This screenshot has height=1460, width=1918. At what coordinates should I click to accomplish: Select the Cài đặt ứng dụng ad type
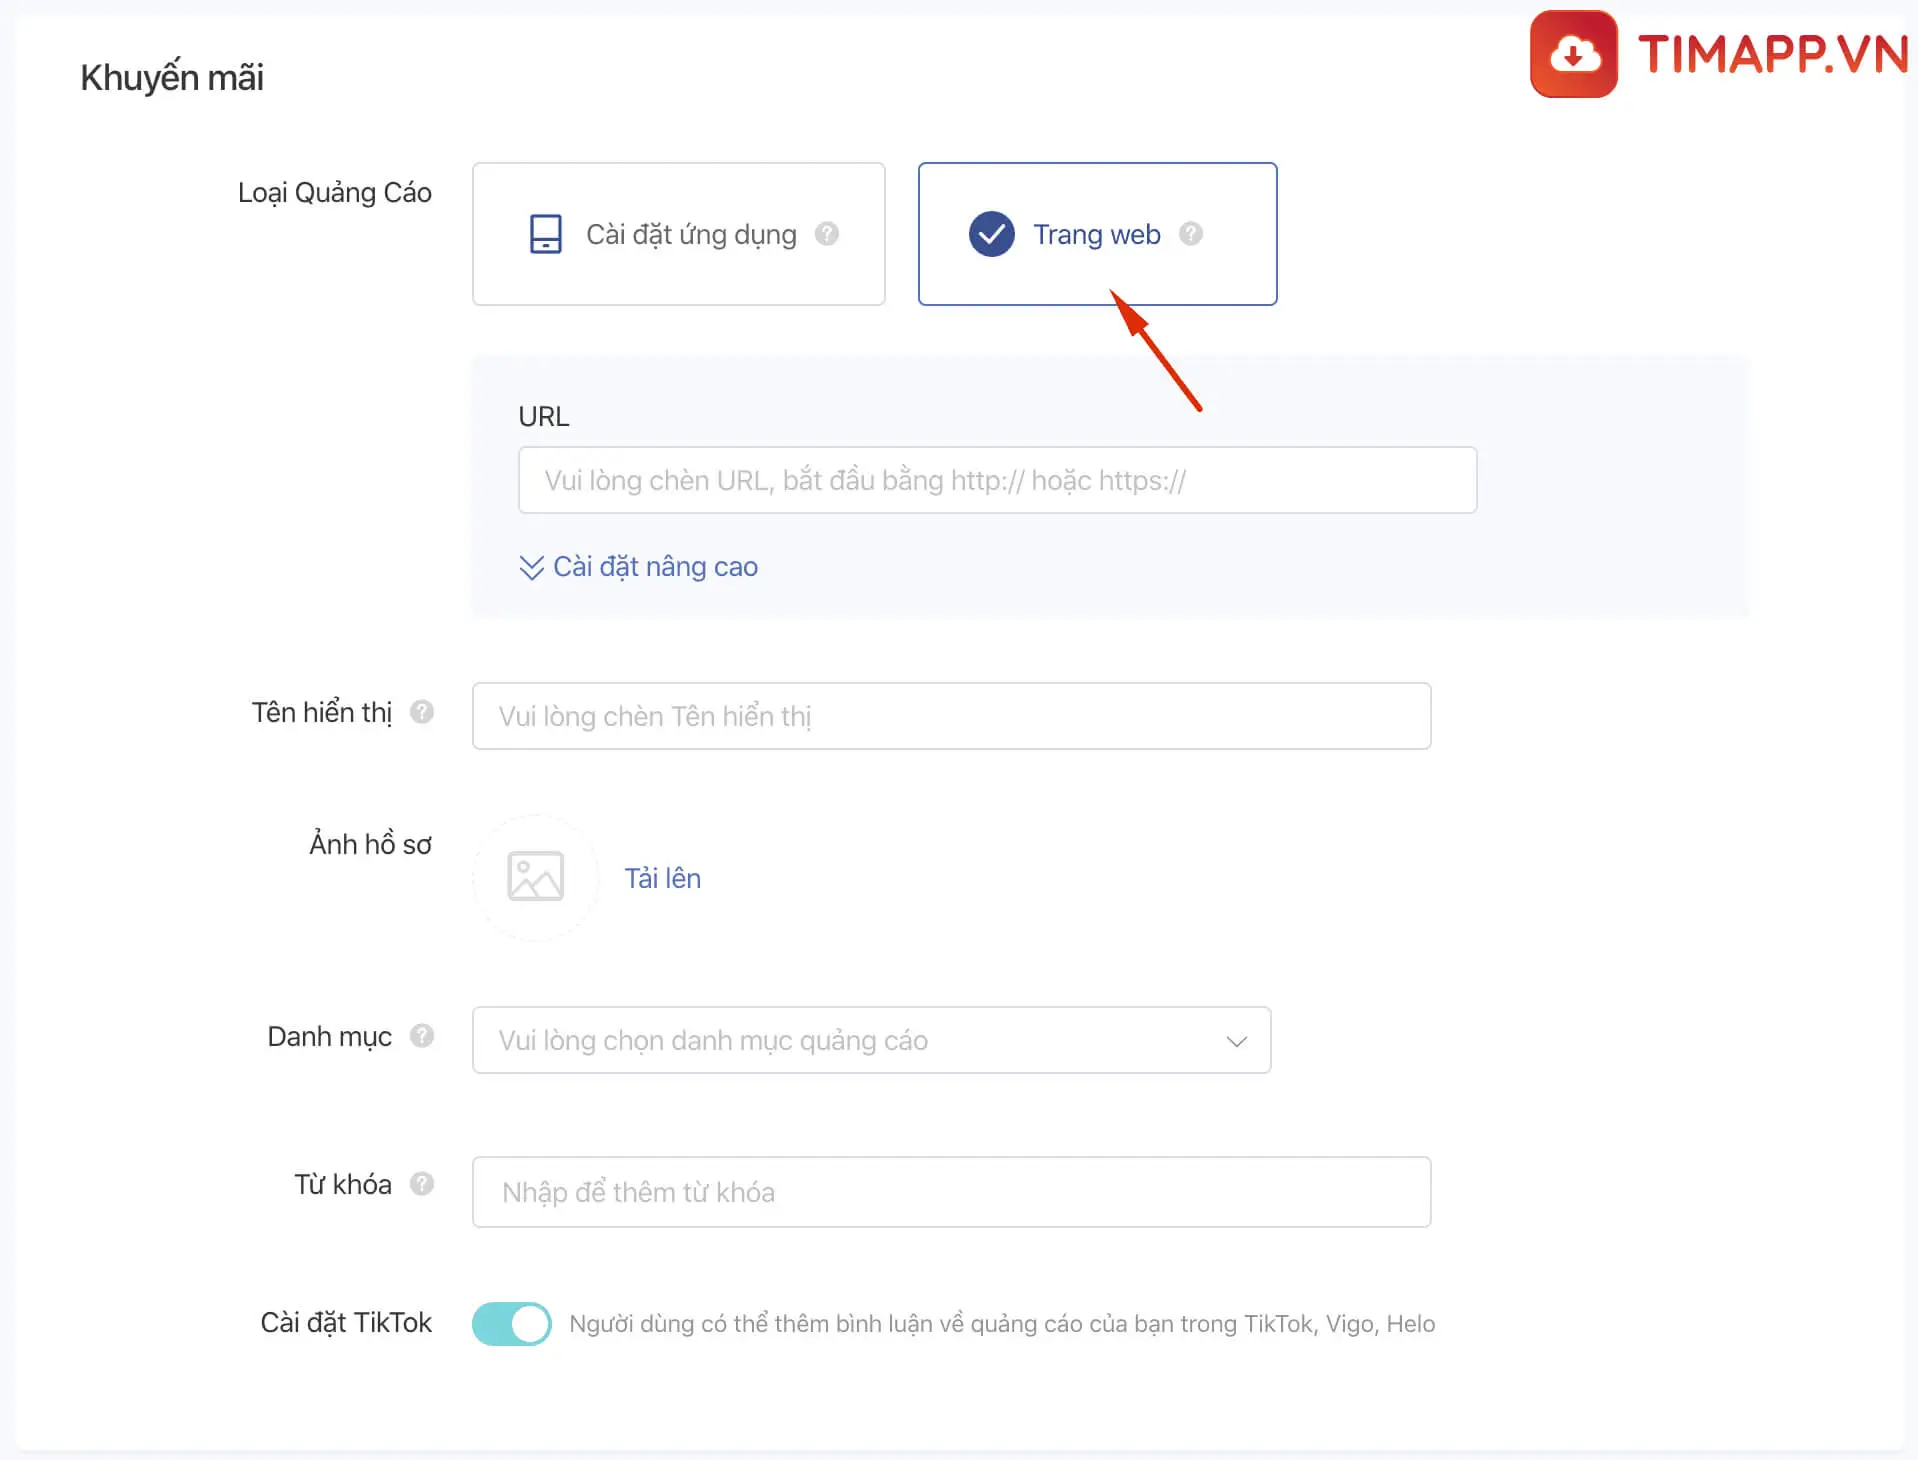coord(678,234)
